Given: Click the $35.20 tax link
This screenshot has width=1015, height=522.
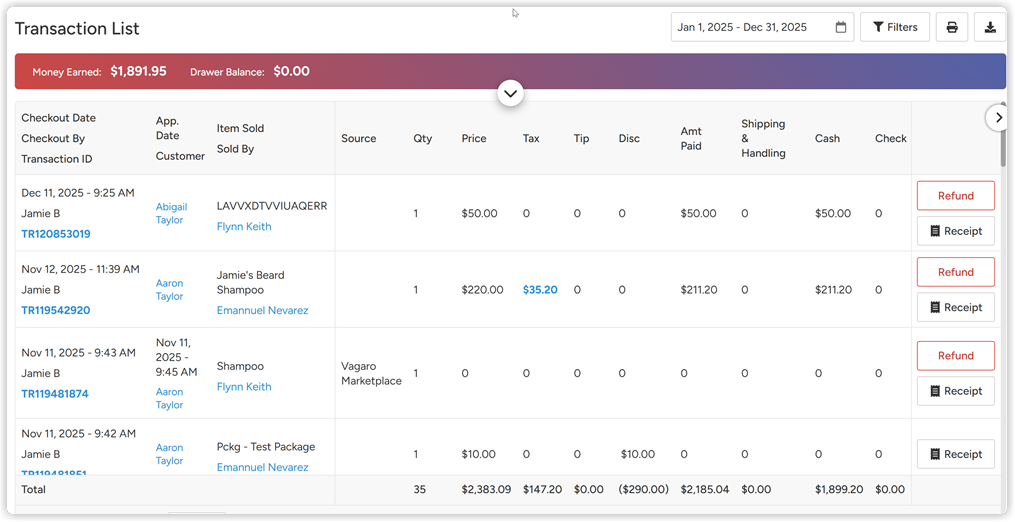Looking at the screenshot, I should (540, 289).
